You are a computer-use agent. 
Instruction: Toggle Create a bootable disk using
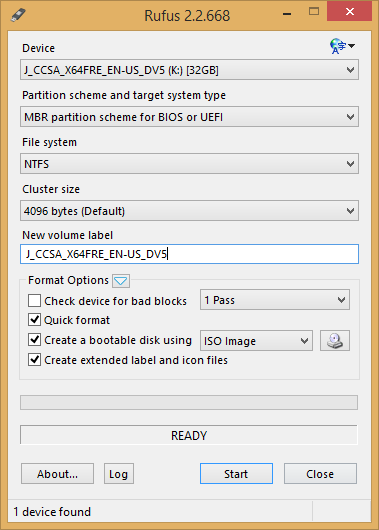tap(34, 340)
